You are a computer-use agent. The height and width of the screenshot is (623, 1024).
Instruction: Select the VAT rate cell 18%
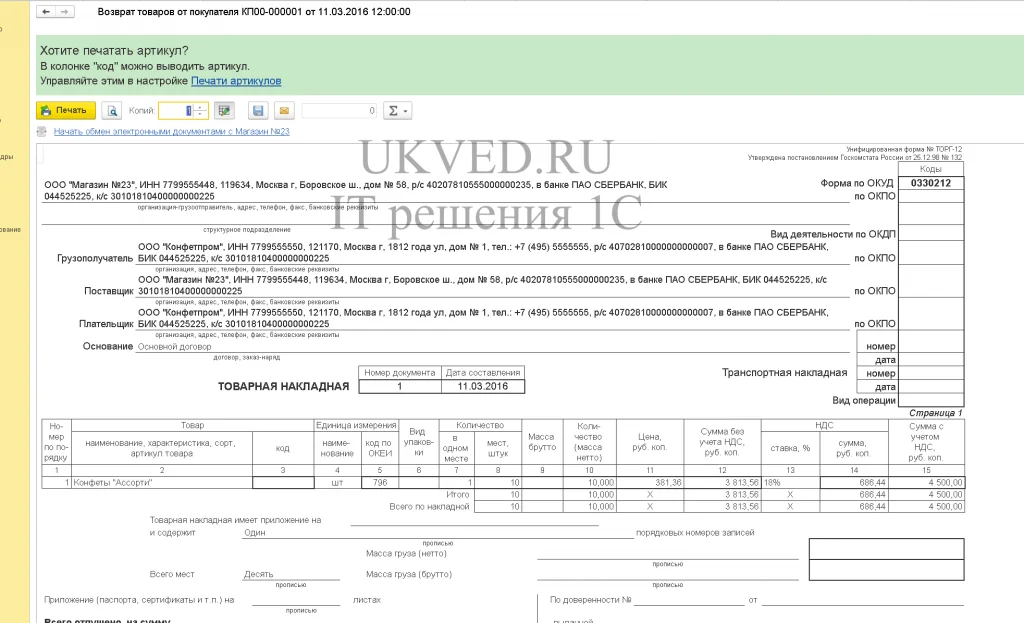click(790, 483)
